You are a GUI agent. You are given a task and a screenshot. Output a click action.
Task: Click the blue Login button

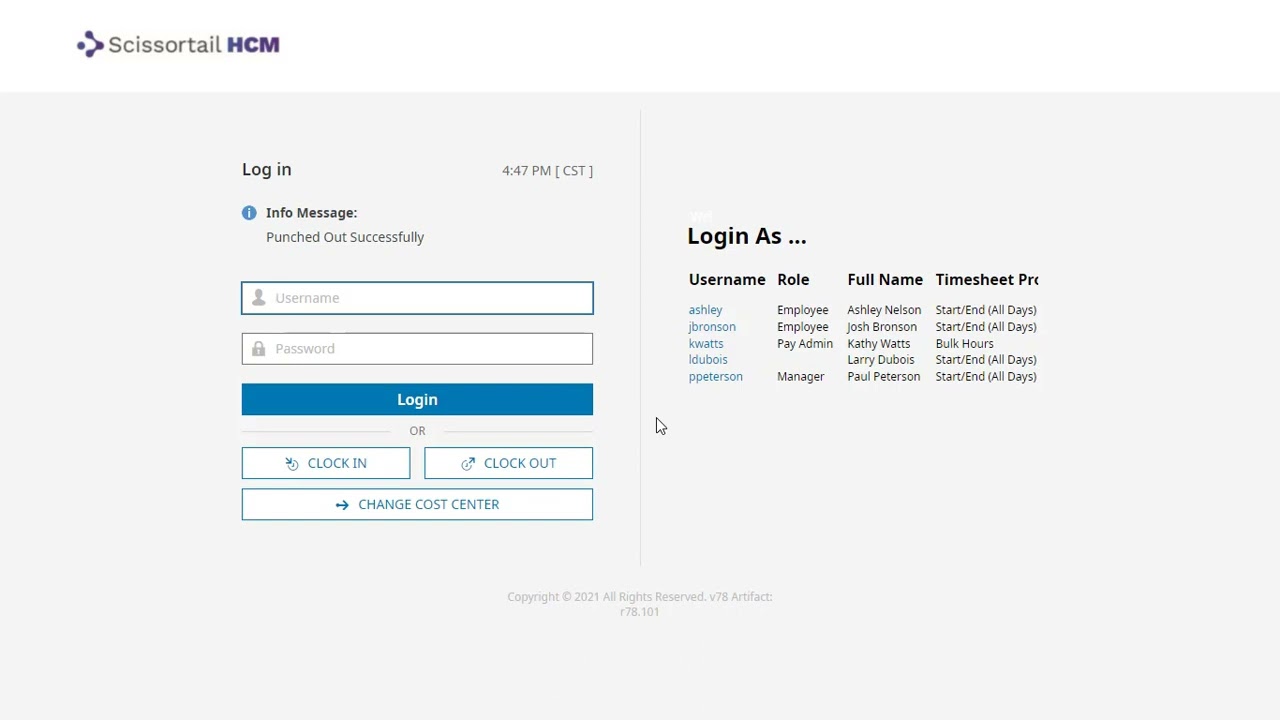(x=417, y=400)
